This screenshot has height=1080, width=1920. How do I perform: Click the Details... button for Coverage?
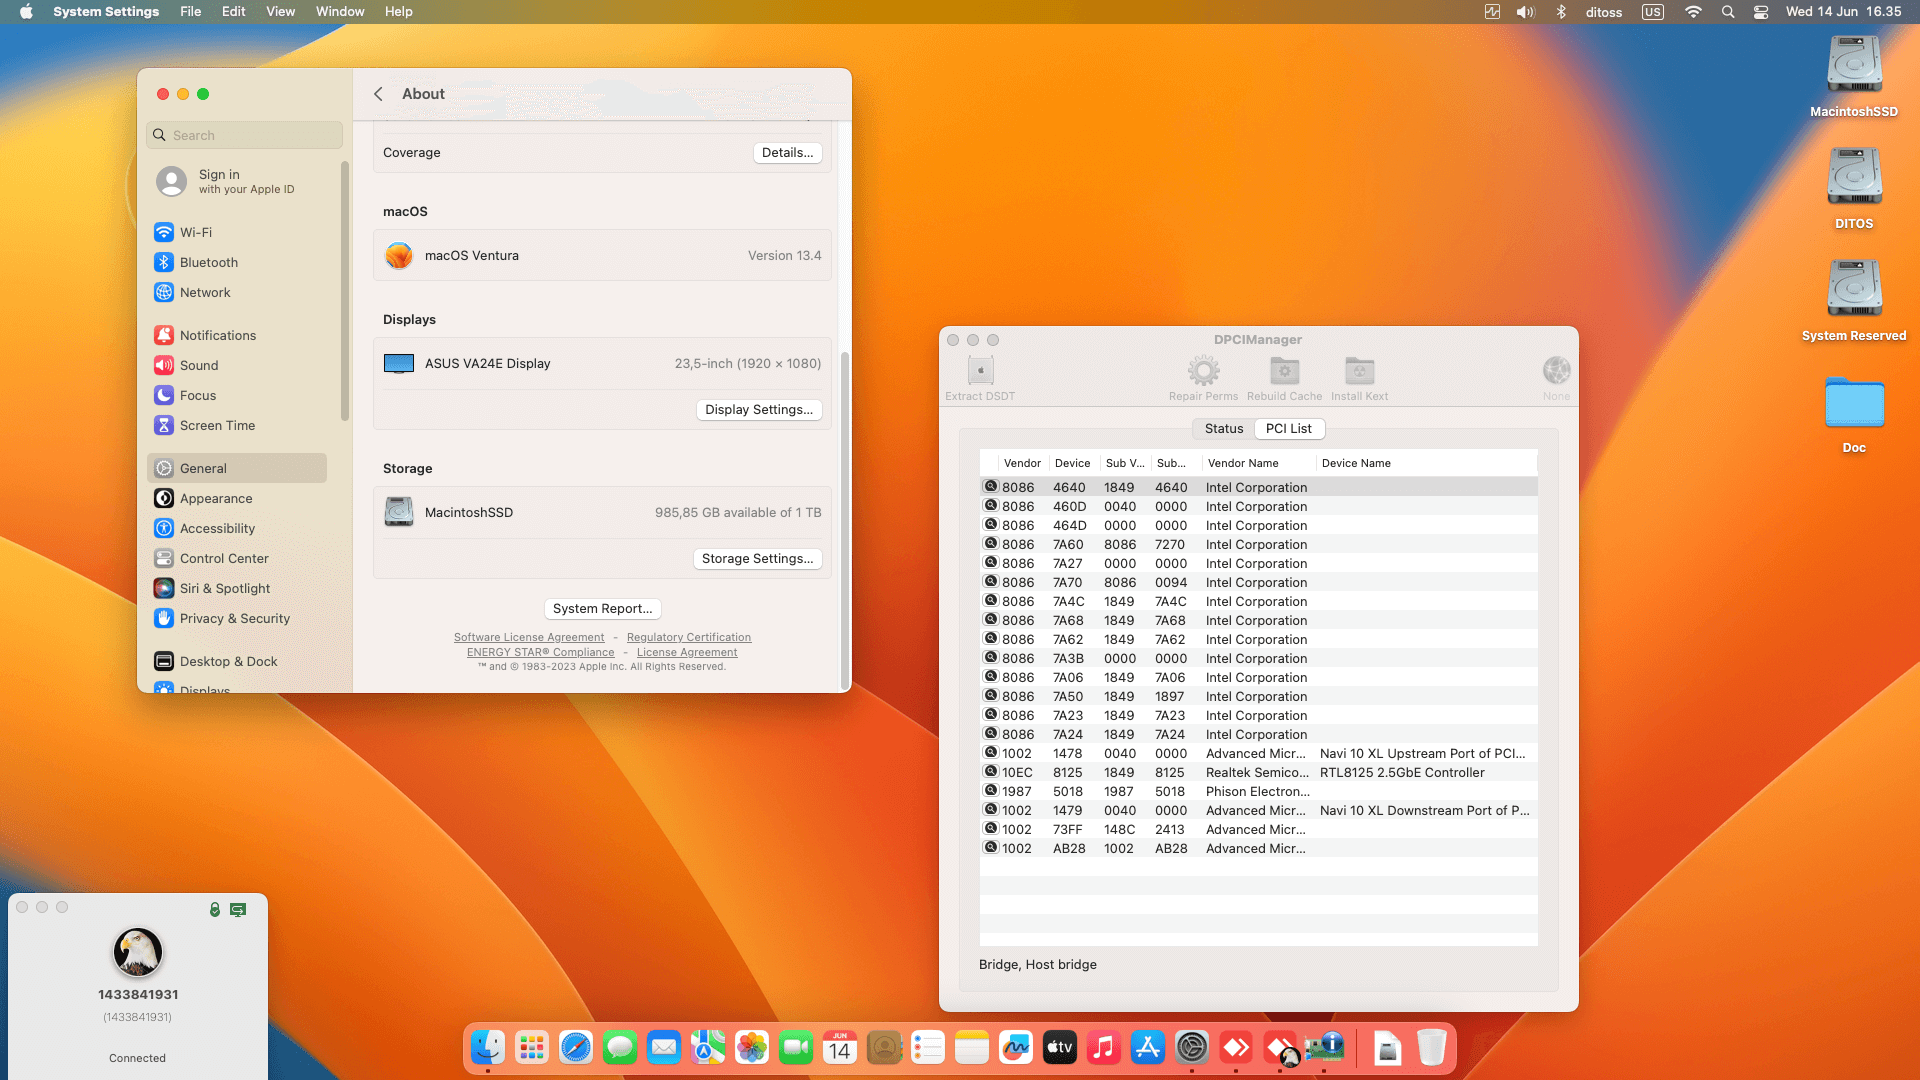(x=787, y=153)
